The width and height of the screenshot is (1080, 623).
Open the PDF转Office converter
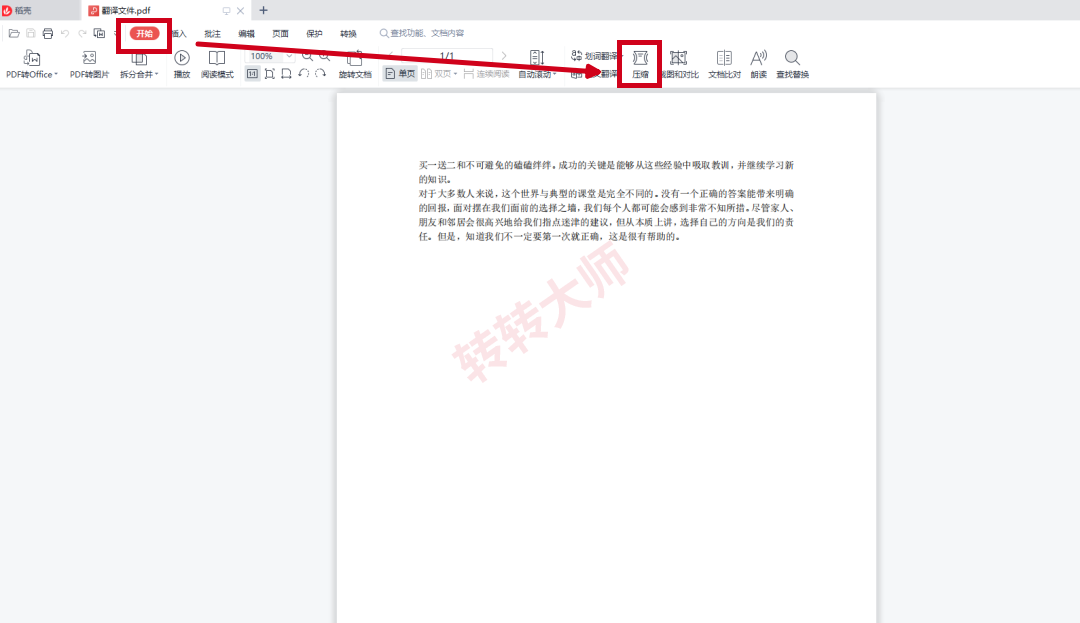pyautogui.click(x=31, y=64)
